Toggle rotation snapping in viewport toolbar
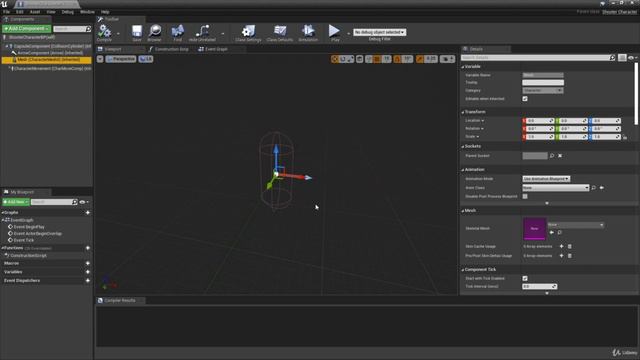Viewport: 640px width, 360px height. (x=398, y=59)
